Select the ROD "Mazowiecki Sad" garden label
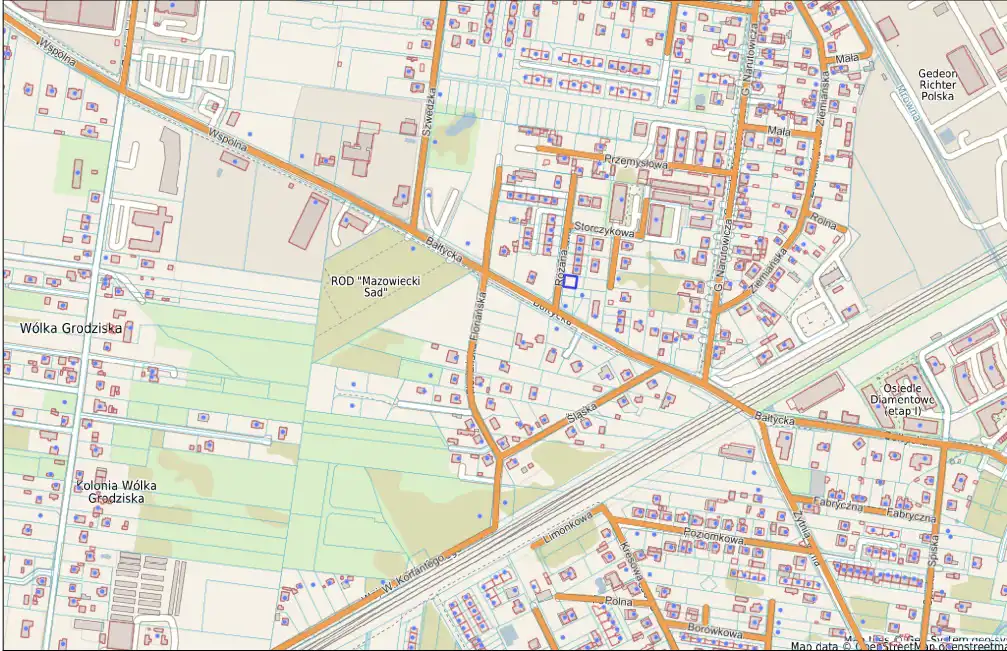 click(375, 287)
